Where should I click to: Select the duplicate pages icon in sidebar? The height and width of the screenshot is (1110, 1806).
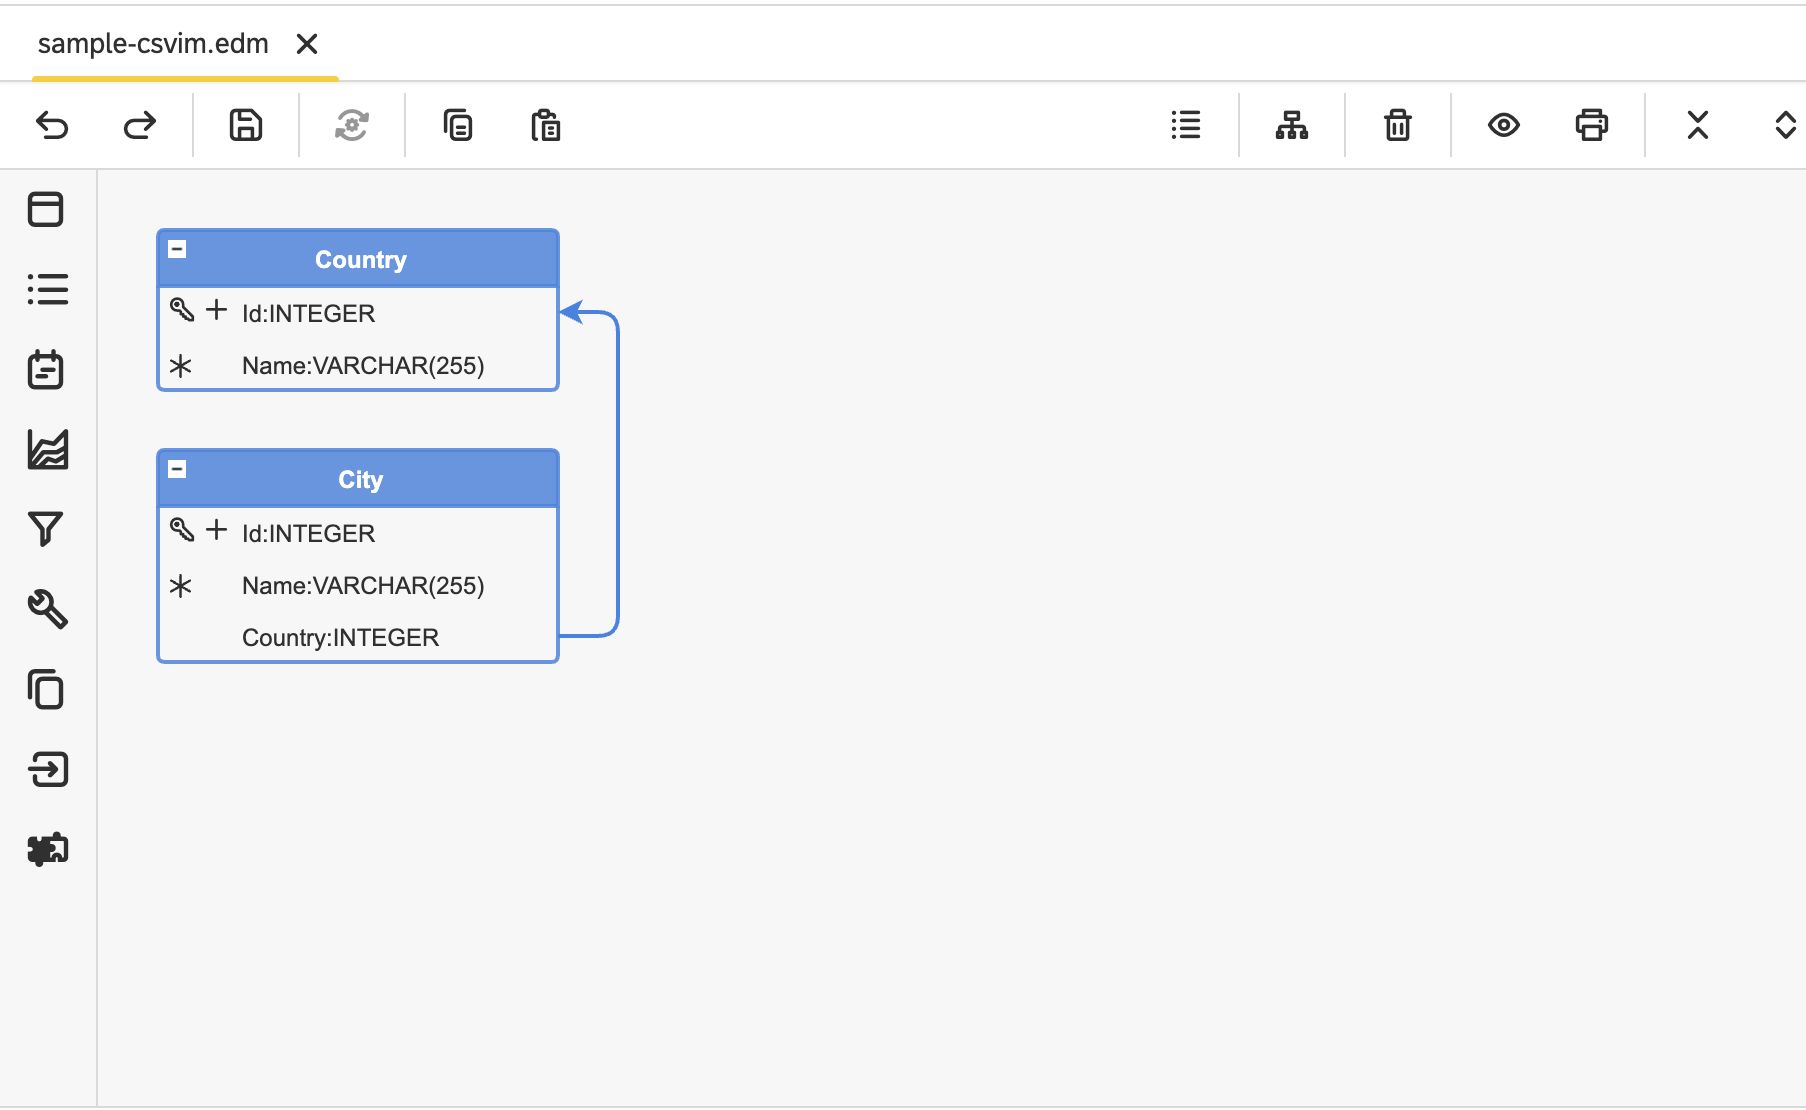tap(46, 690)
